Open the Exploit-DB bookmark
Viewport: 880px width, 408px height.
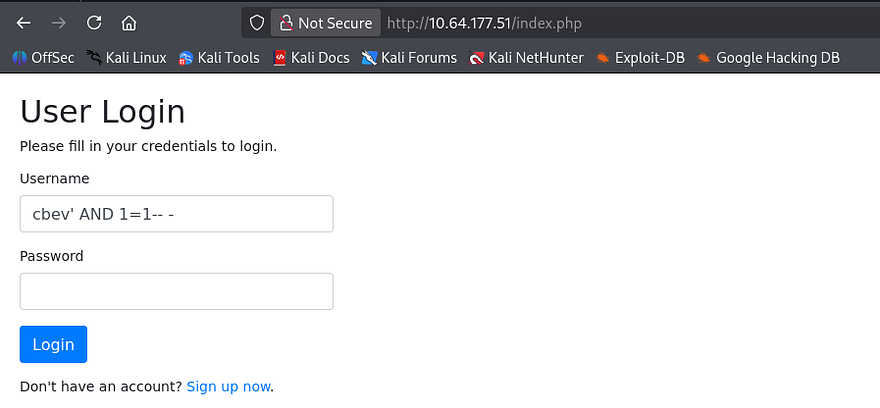tap(640, 57)
